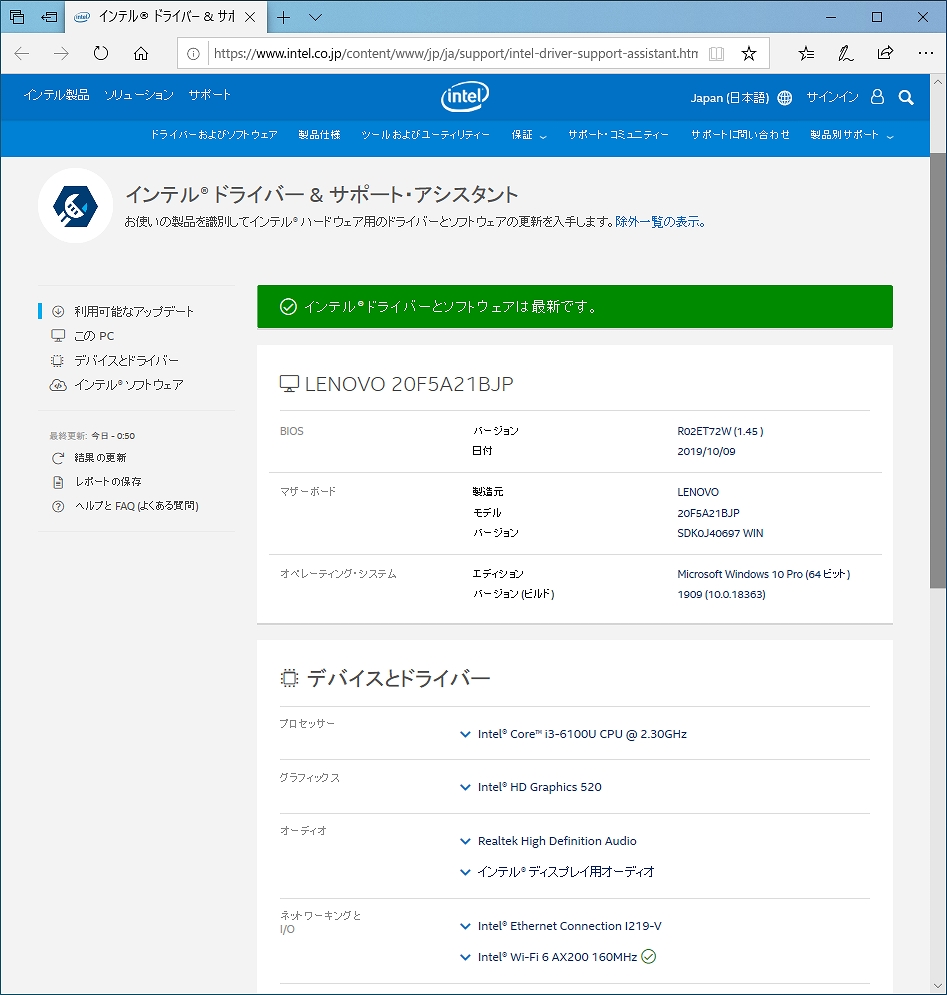Click the share page icon
The height and width of the screenshot is (995, 947).
coord(885,53)
